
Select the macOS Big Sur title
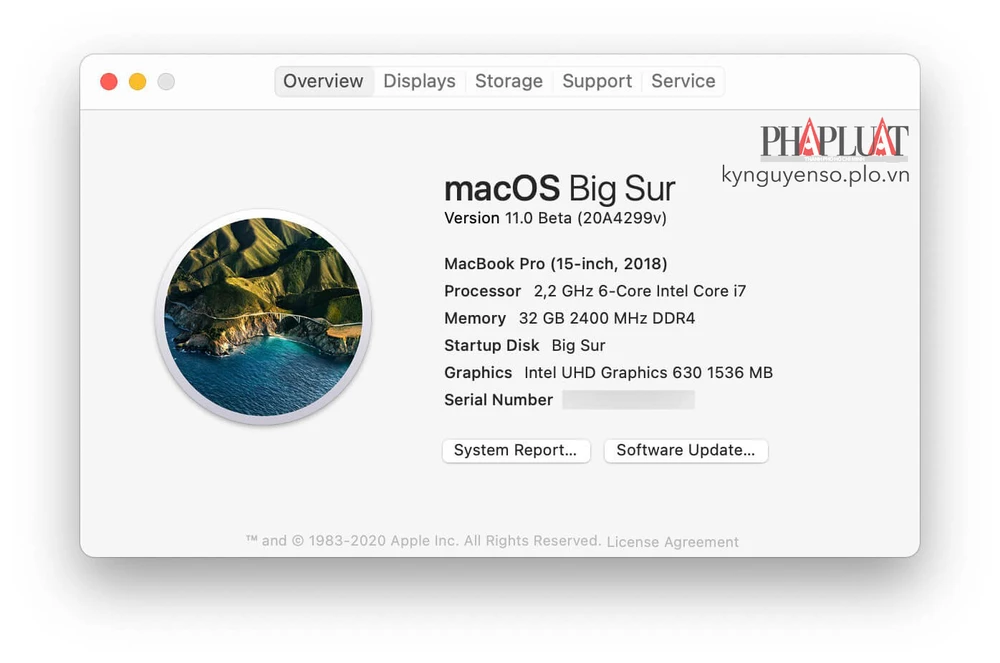pos(559,188)
